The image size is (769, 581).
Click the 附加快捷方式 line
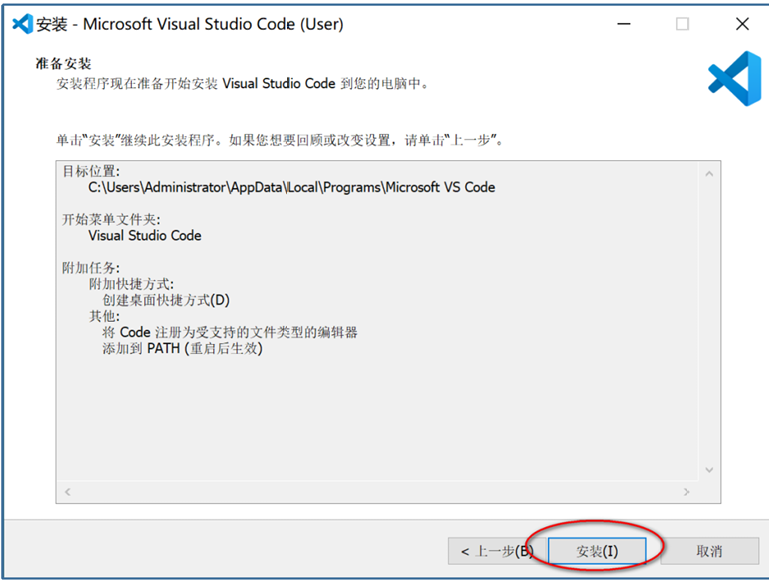(131, 284)
